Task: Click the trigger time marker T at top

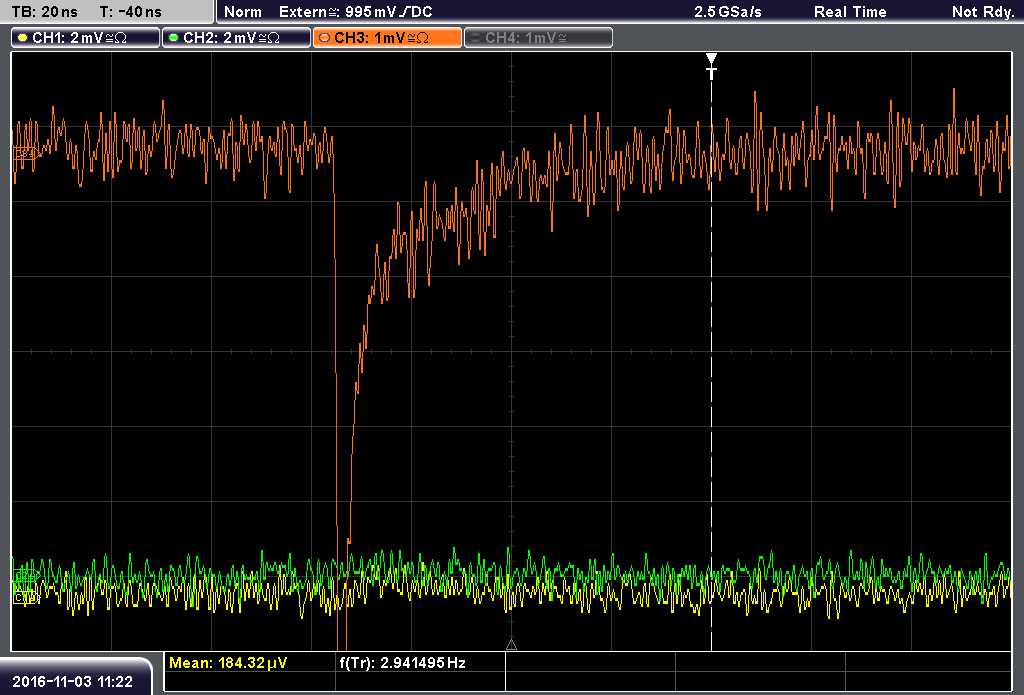Action: click(x=711, y=67)
